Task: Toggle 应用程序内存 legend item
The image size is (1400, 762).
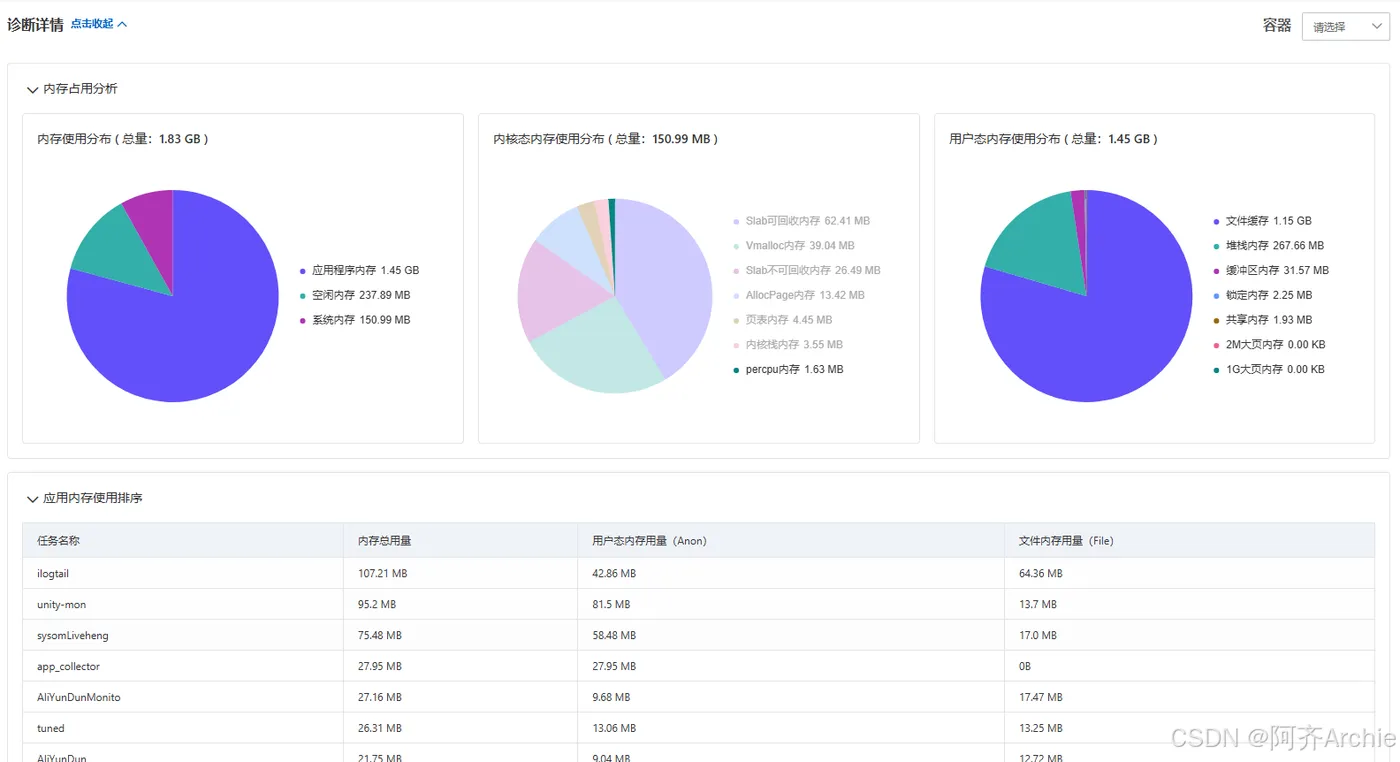Action: point(359,271)
